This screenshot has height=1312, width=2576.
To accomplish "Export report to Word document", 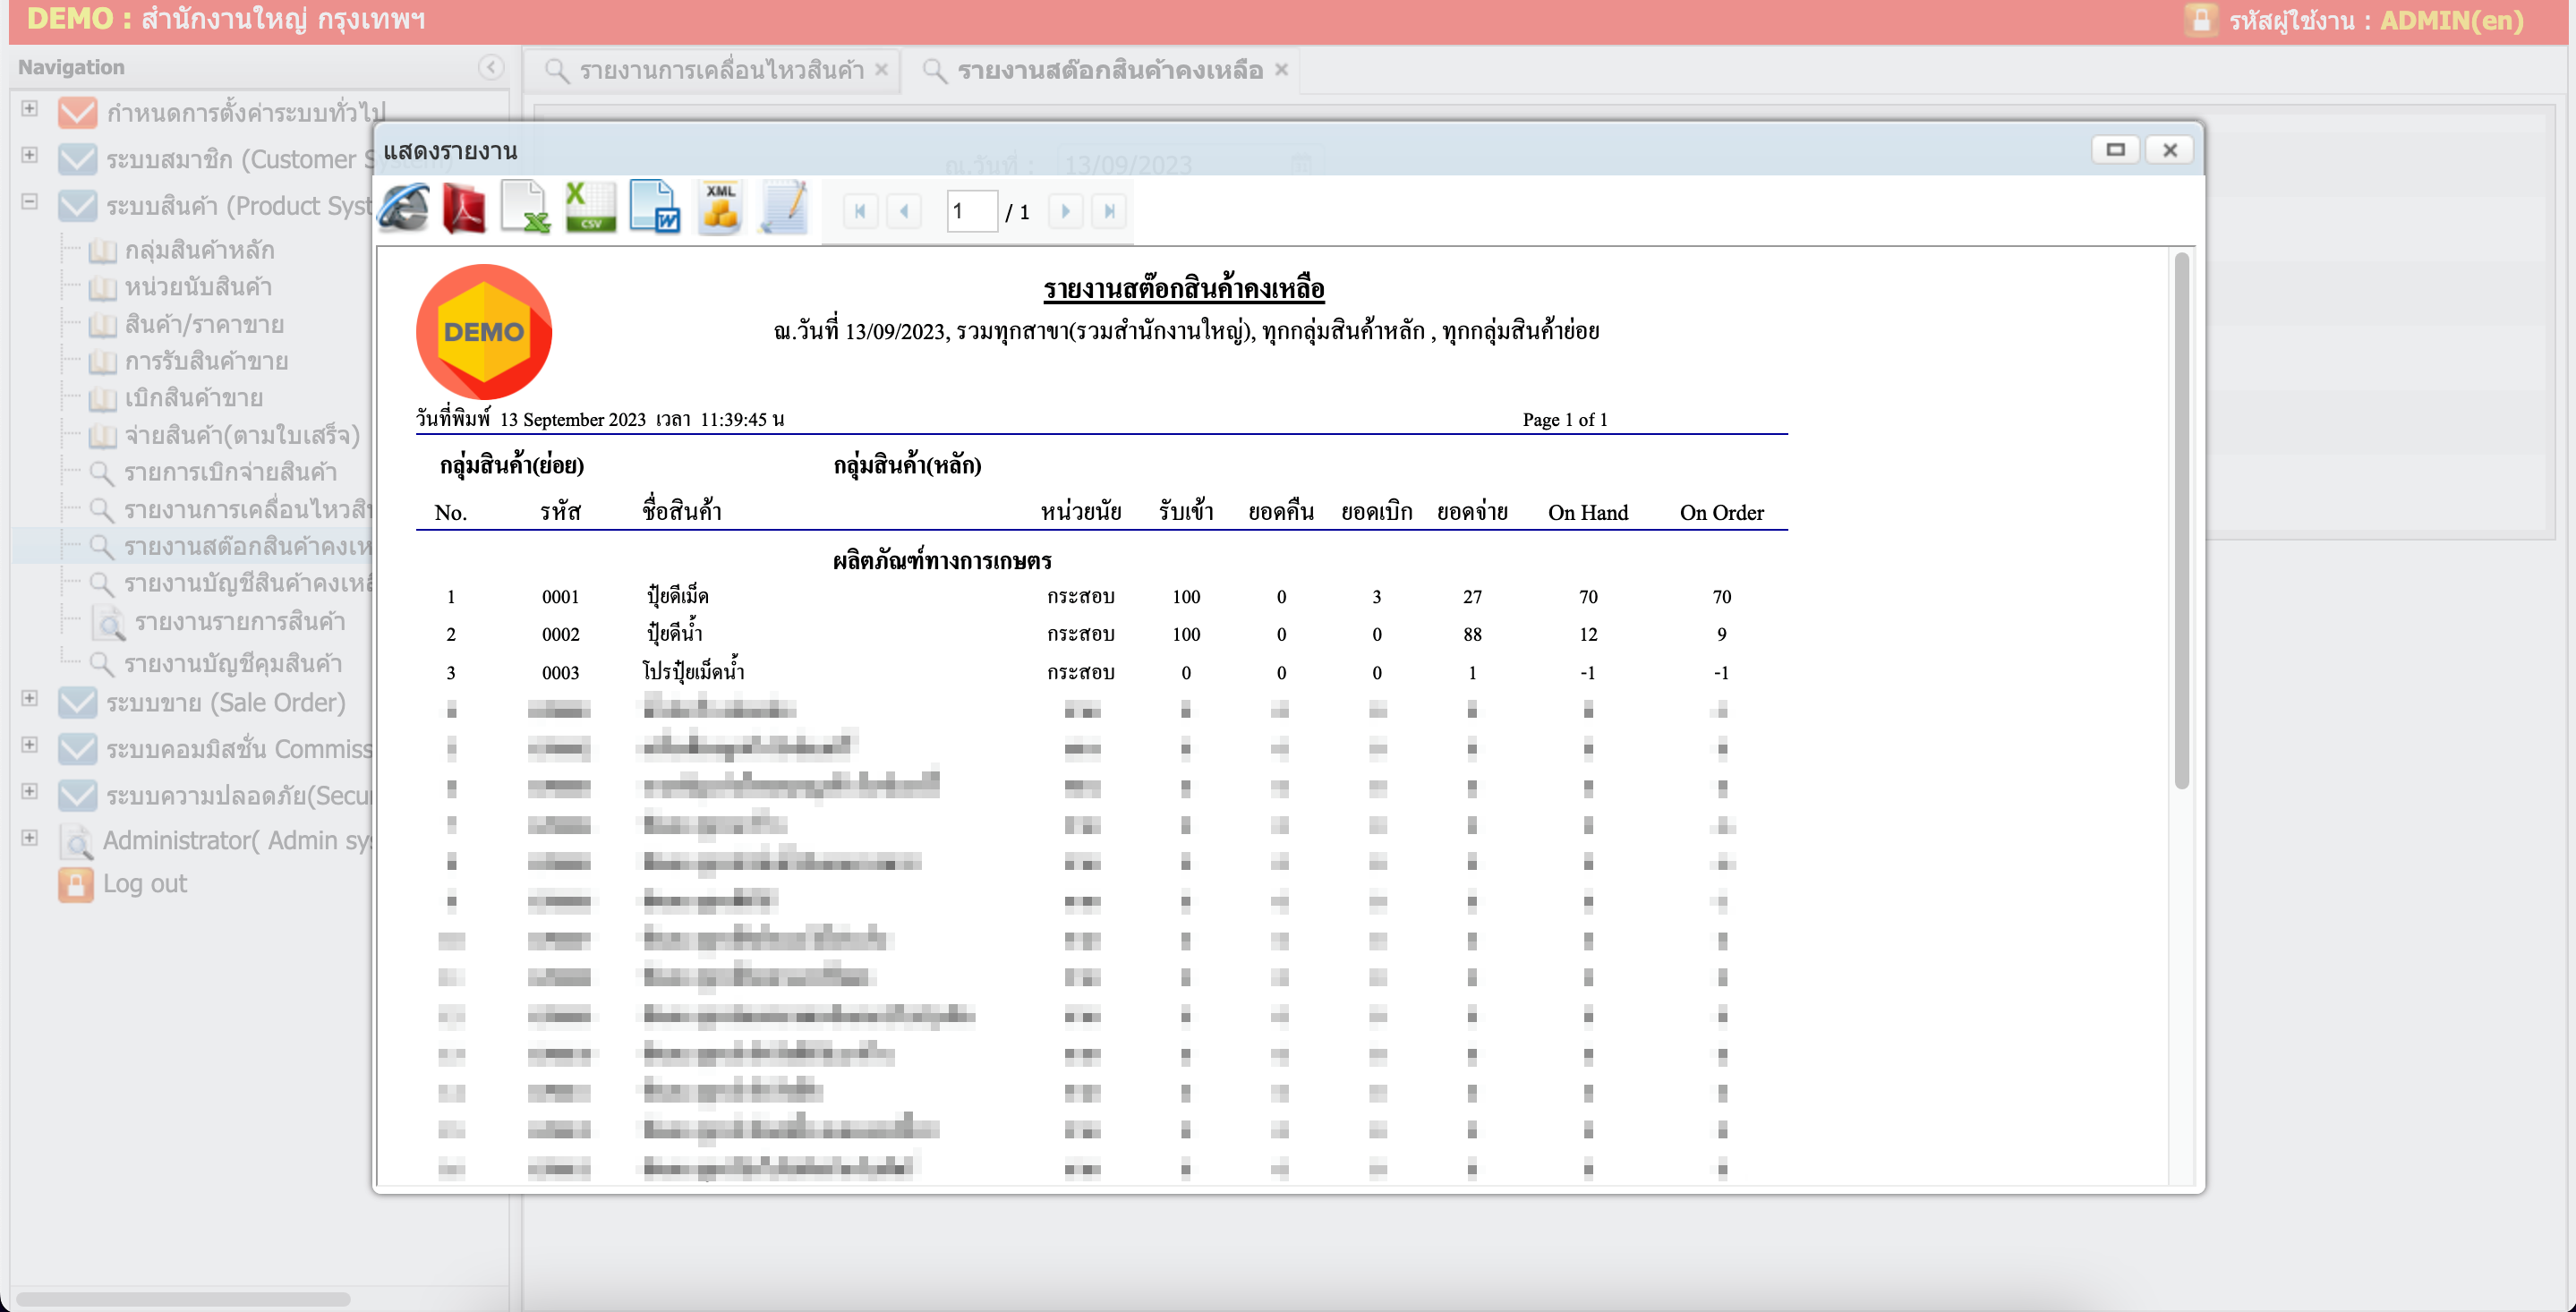I will click(x=655, y=209).
